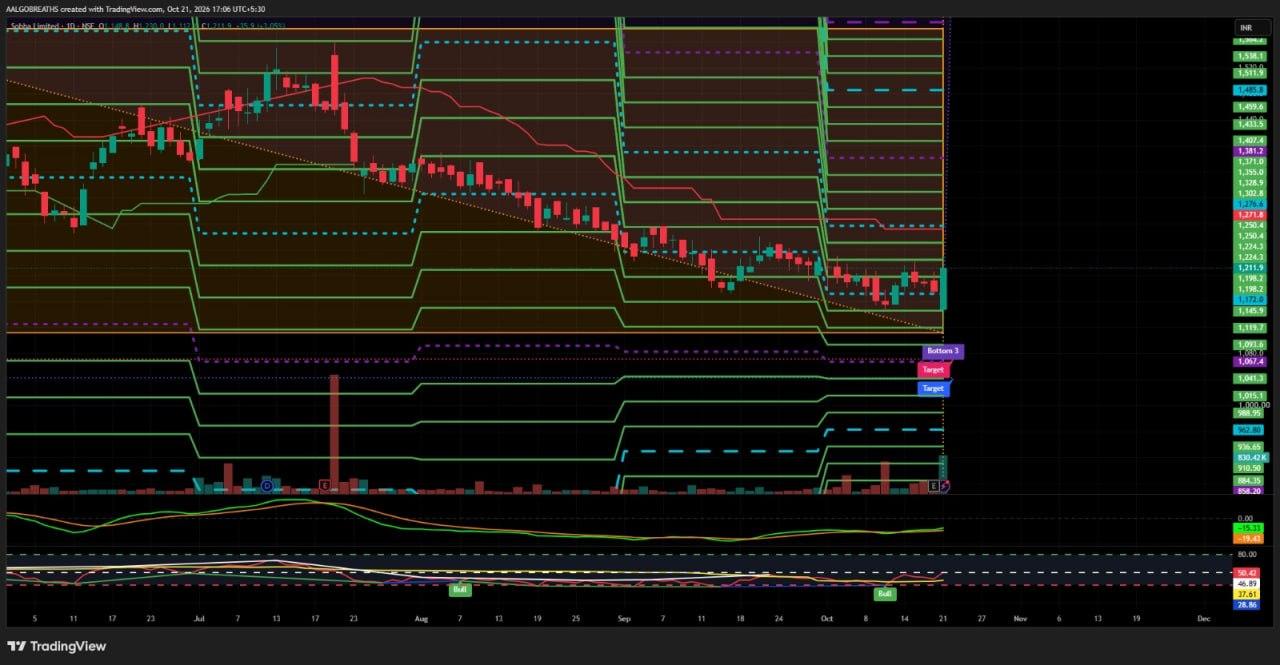Select the blue Target label

coord(932,388)
